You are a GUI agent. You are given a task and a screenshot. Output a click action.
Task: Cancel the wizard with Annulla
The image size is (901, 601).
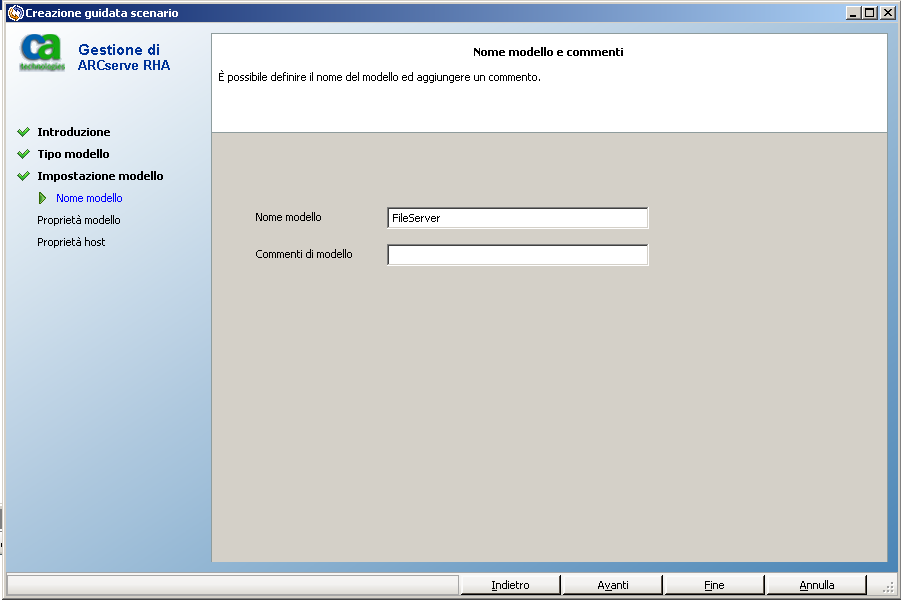[817, 585]
